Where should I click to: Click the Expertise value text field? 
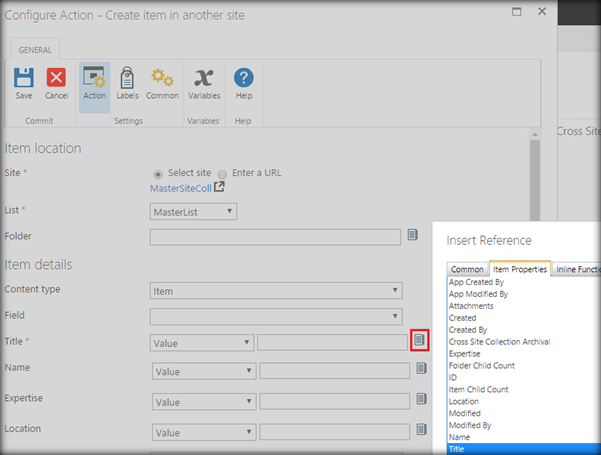(x=335, y=401)
